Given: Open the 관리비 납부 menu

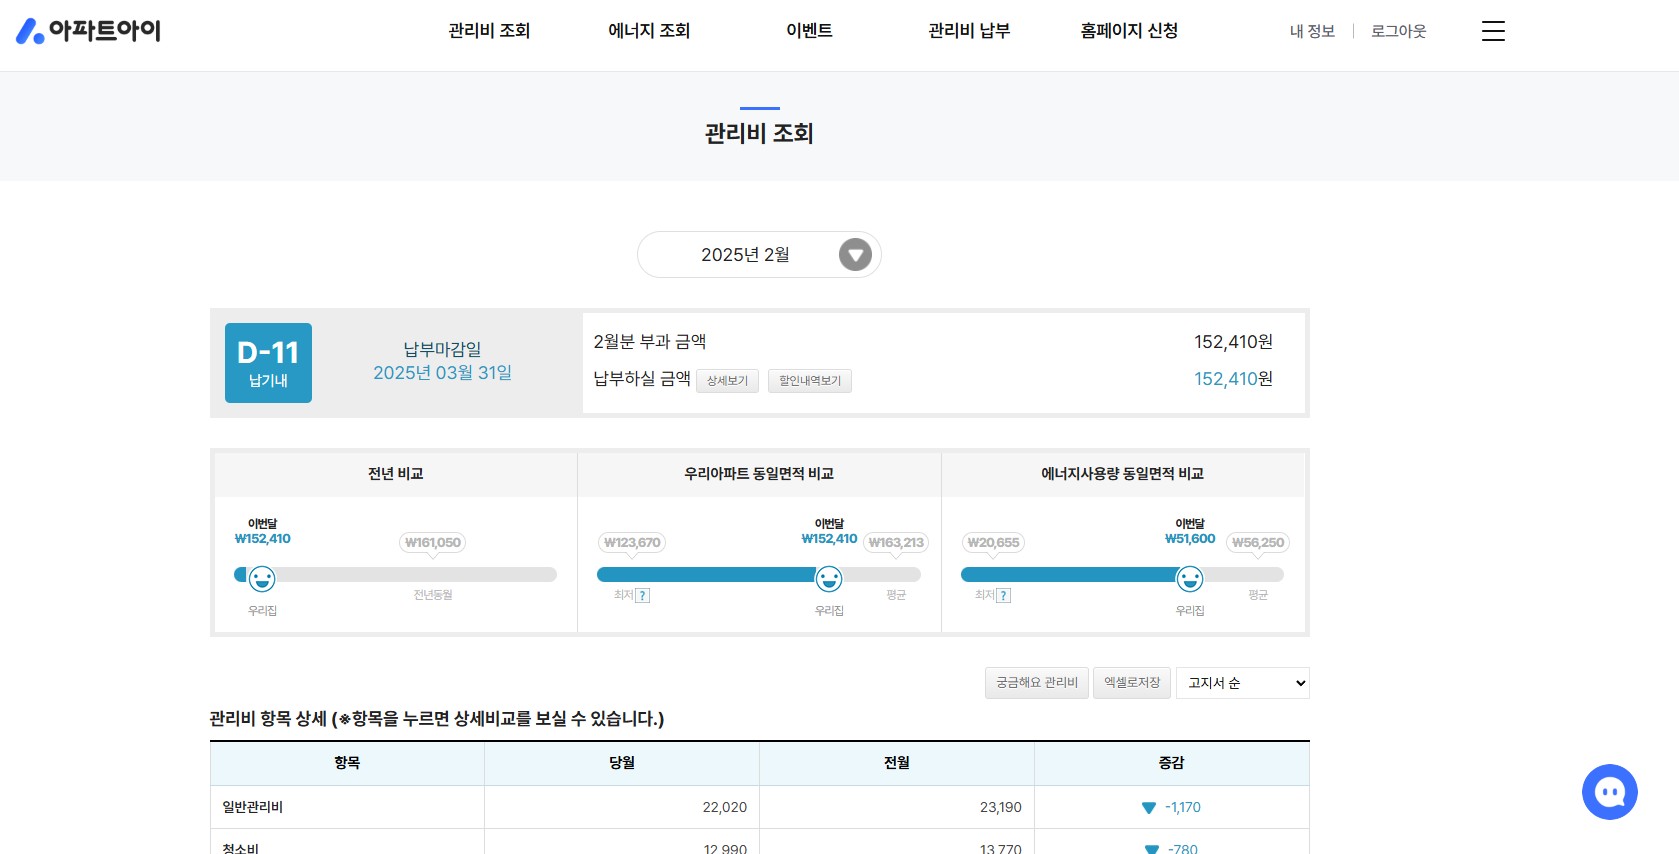Looking at the screenshot, I should 969,31.
